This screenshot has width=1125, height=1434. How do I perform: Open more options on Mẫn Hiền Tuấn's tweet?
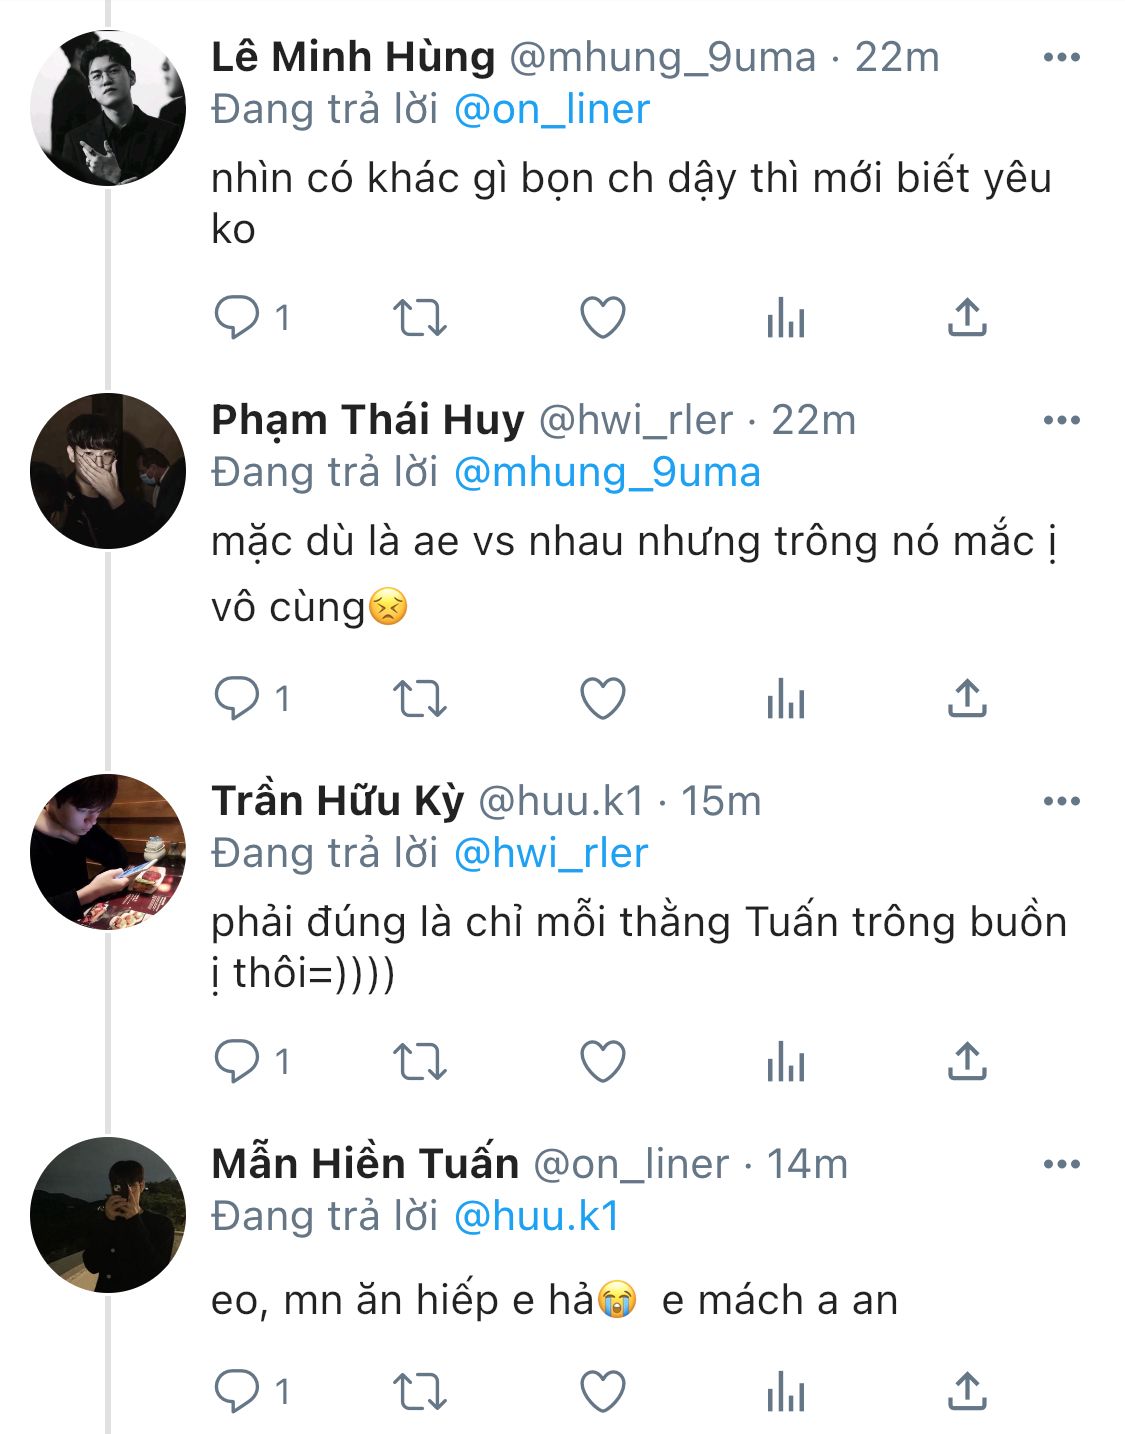1061,1164
